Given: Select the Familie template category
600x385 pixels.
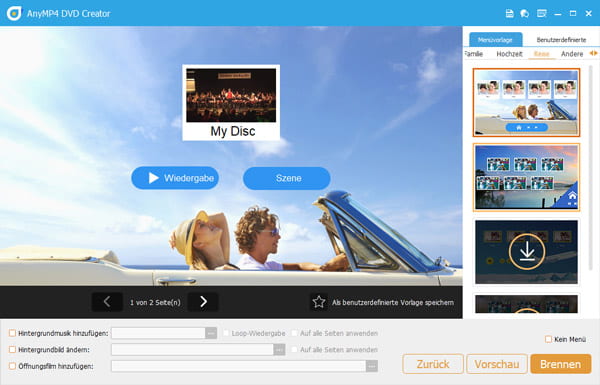Looking at the screenshot, I should [474, 54].
